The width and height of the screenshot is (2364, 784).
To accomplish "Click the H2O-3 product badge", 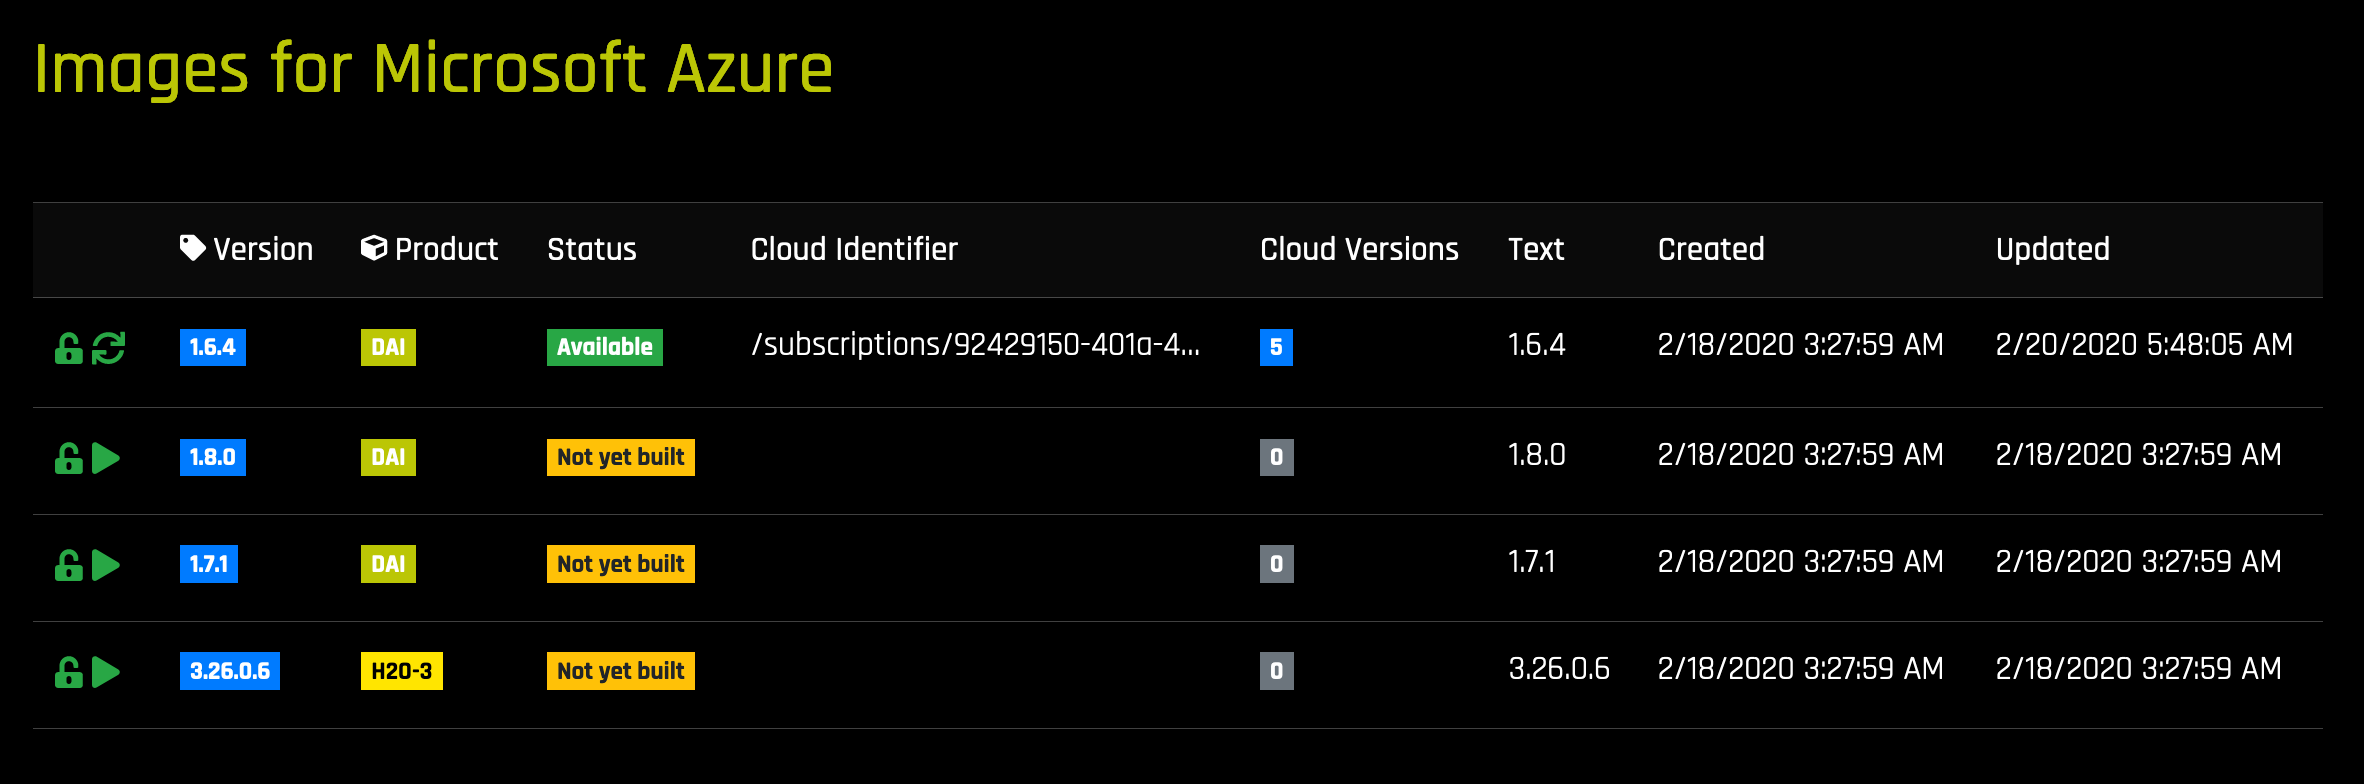I will click(402, 671).
